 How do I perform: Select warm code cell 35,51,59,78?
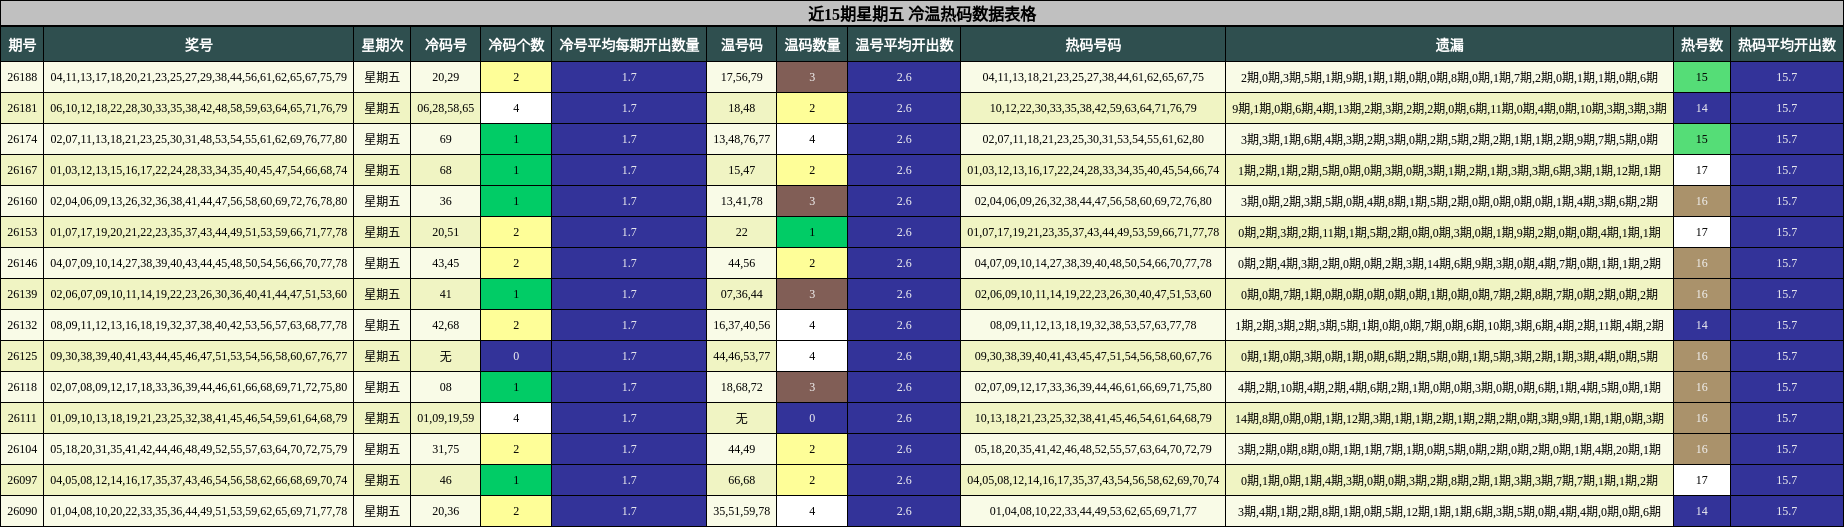tap(742, 511)
